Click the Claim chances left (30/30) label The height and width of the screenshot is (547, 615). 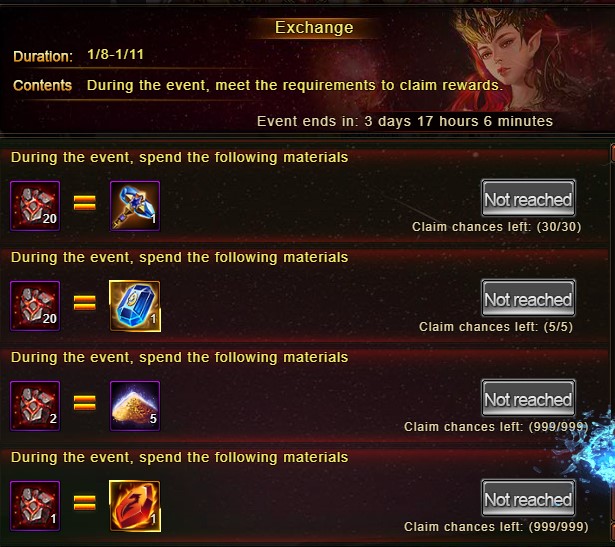pyautogui.click(x=497, y=227)
